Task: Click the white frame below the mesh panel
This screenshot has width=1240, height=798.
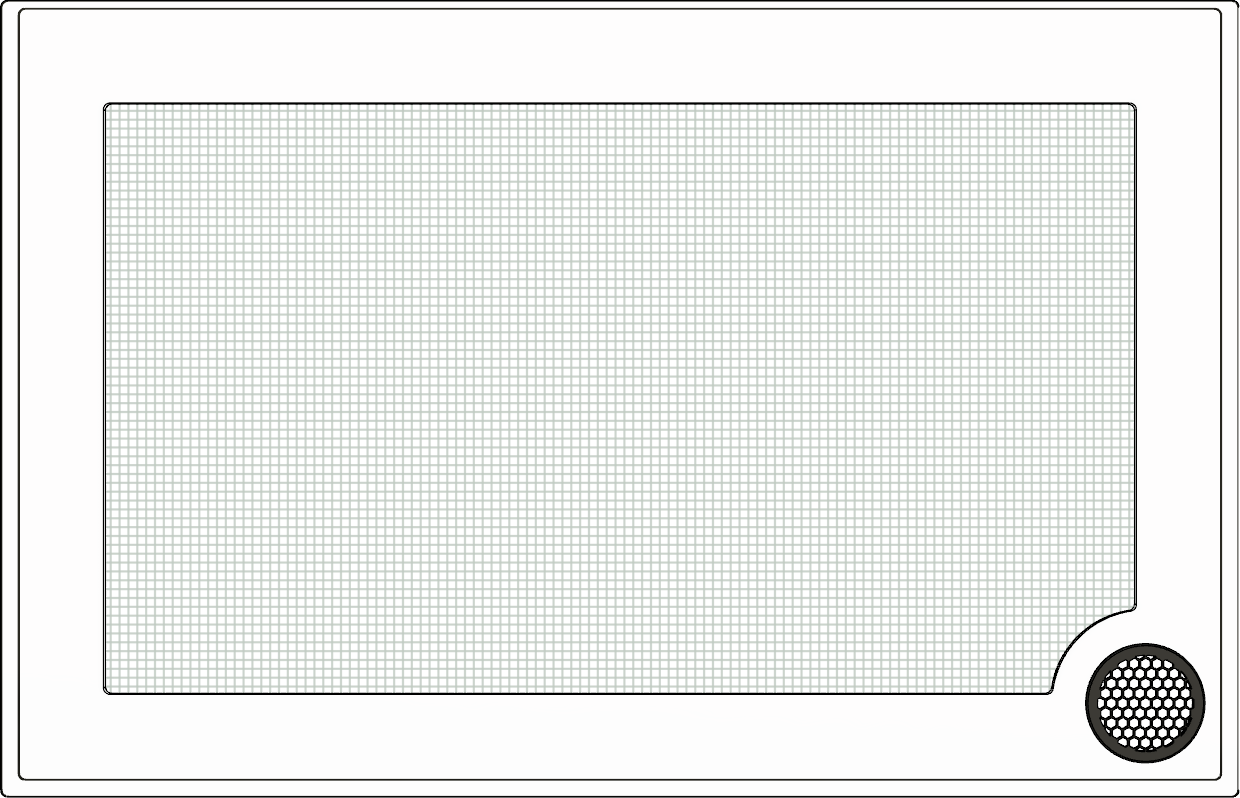Action: 580,736
